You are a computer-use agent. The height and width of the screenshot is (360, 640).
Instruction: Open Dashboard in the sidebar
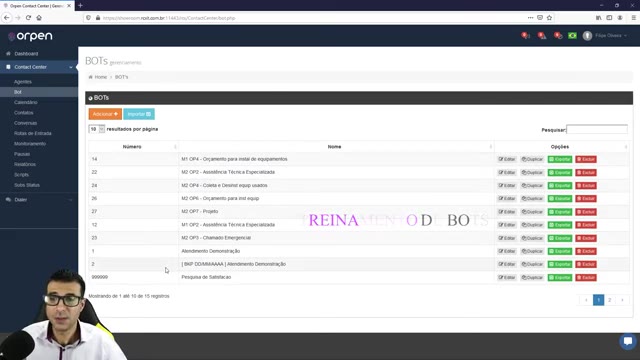click(26, 53)
